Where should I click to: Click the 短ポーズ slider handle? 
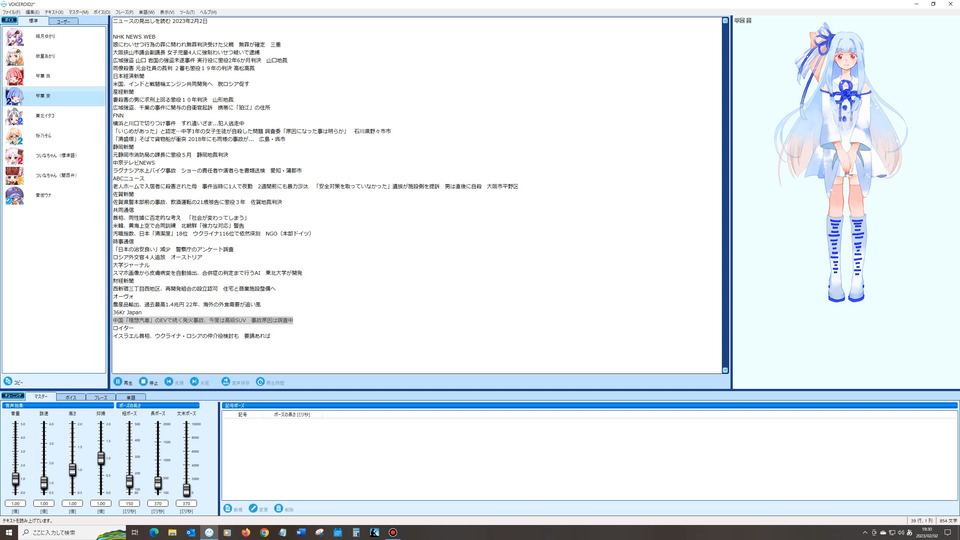coord(129,482)
